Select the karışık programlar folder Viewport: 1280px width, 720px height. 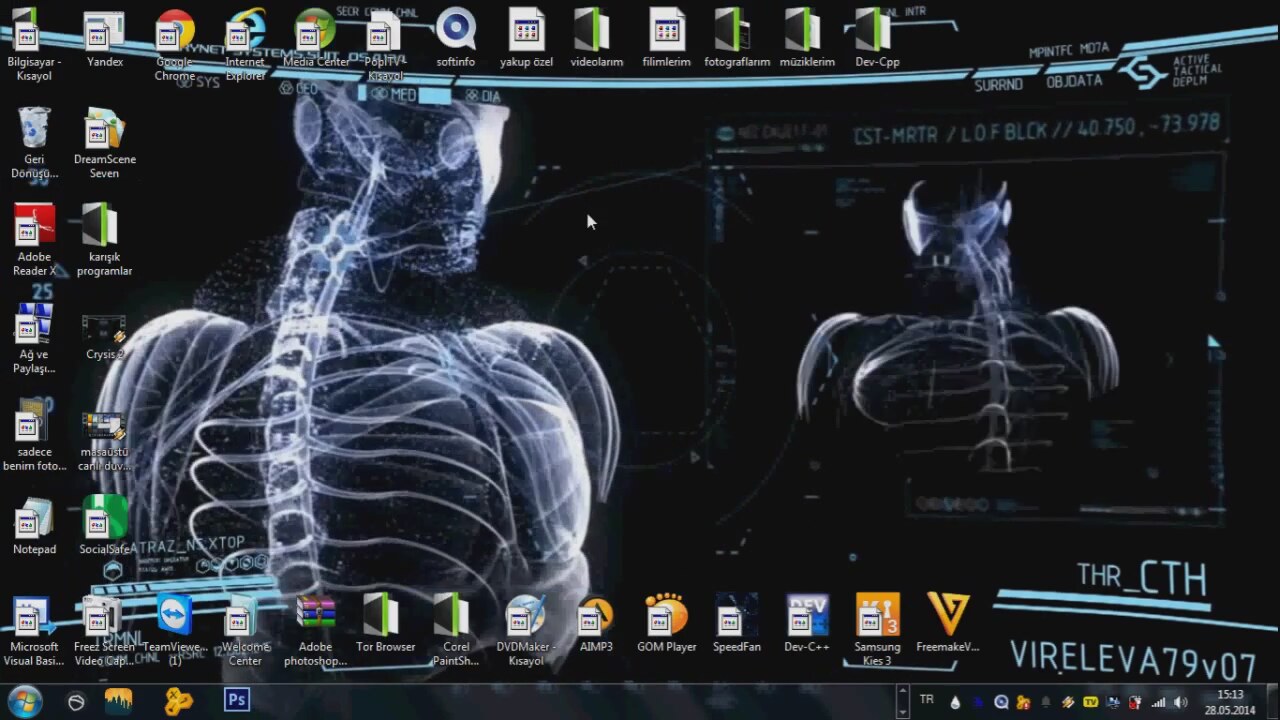pyautogui.click(x=104, y=241)
